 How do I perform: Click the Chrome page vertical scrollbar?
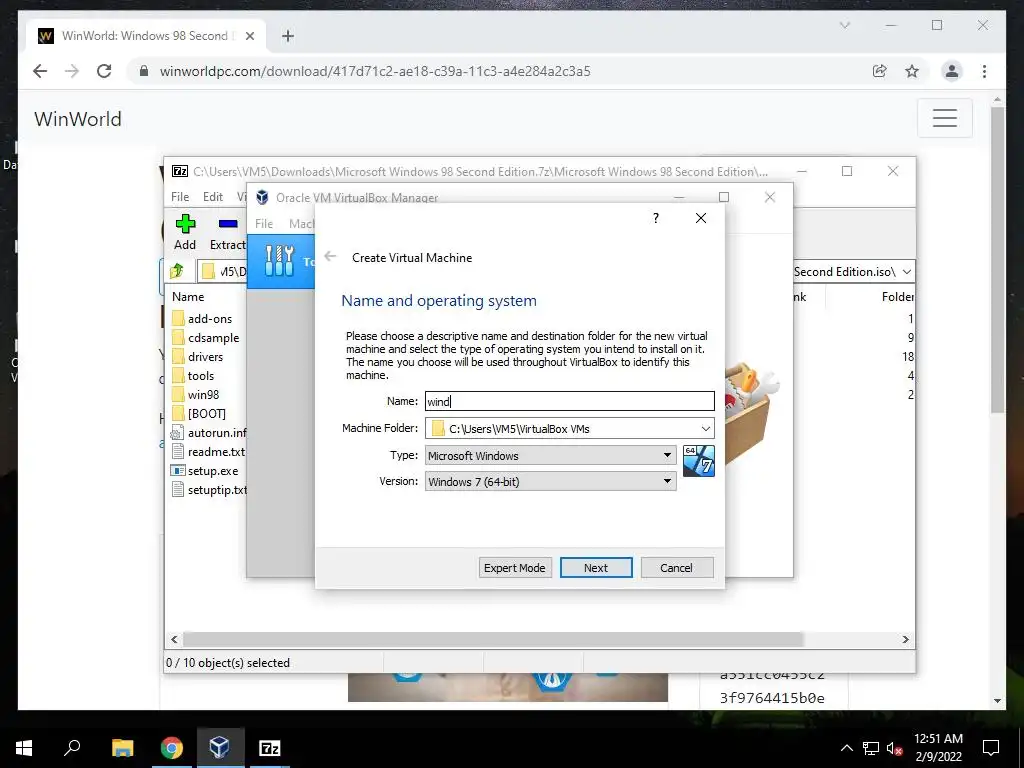click(997, 259)
